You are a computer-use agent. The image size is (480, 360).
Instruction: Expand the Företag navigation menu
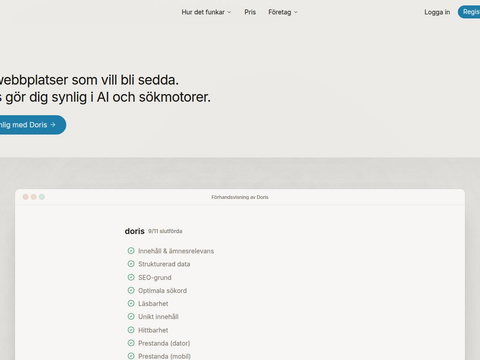pos(283,12)
